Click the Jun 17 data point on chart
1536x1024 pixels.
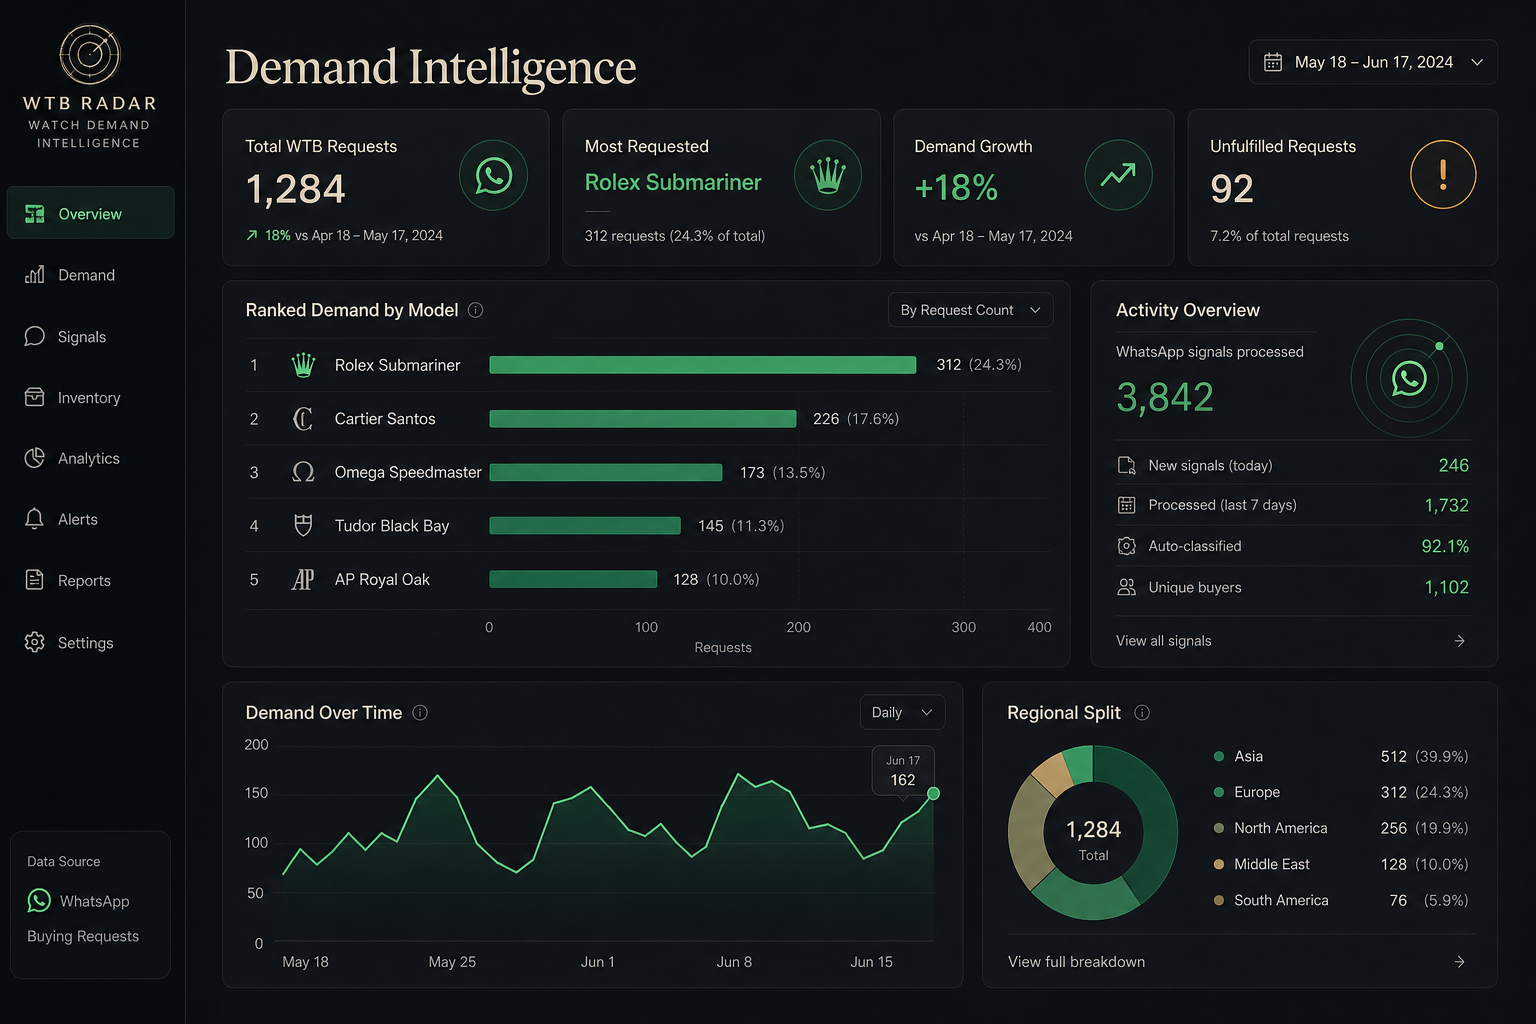click(933, 793)
